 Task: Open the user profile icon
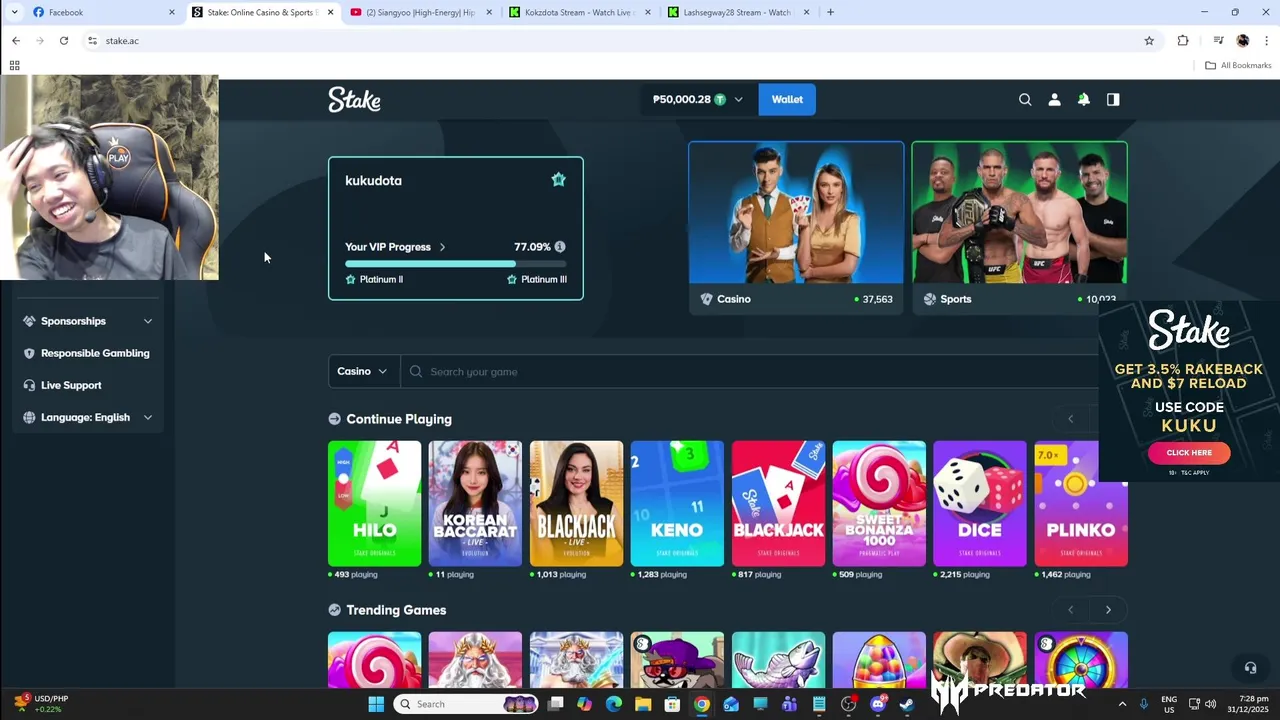1054,99
